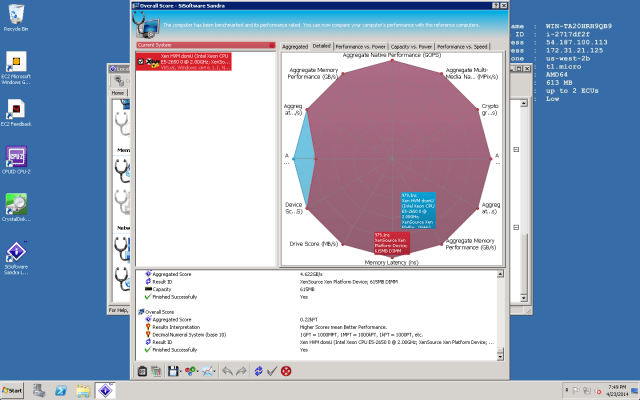Click the taskbar clock showing 7:49 PM

[616, 390]
